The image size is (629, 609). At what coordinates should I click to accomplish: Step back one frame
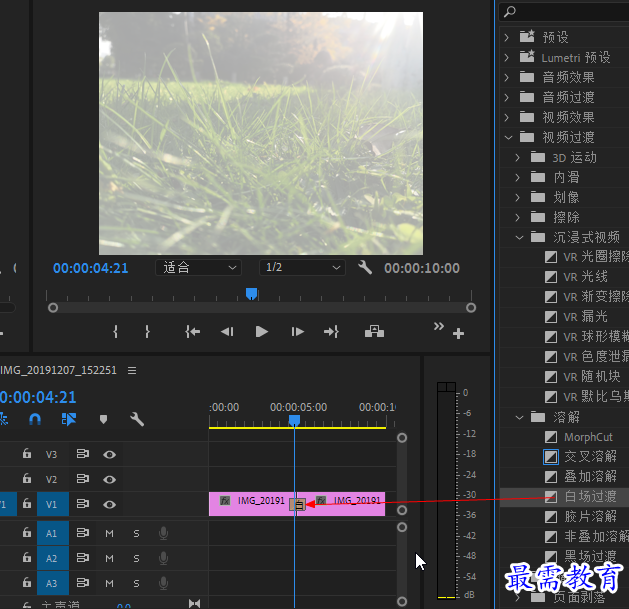coord(227,332)
